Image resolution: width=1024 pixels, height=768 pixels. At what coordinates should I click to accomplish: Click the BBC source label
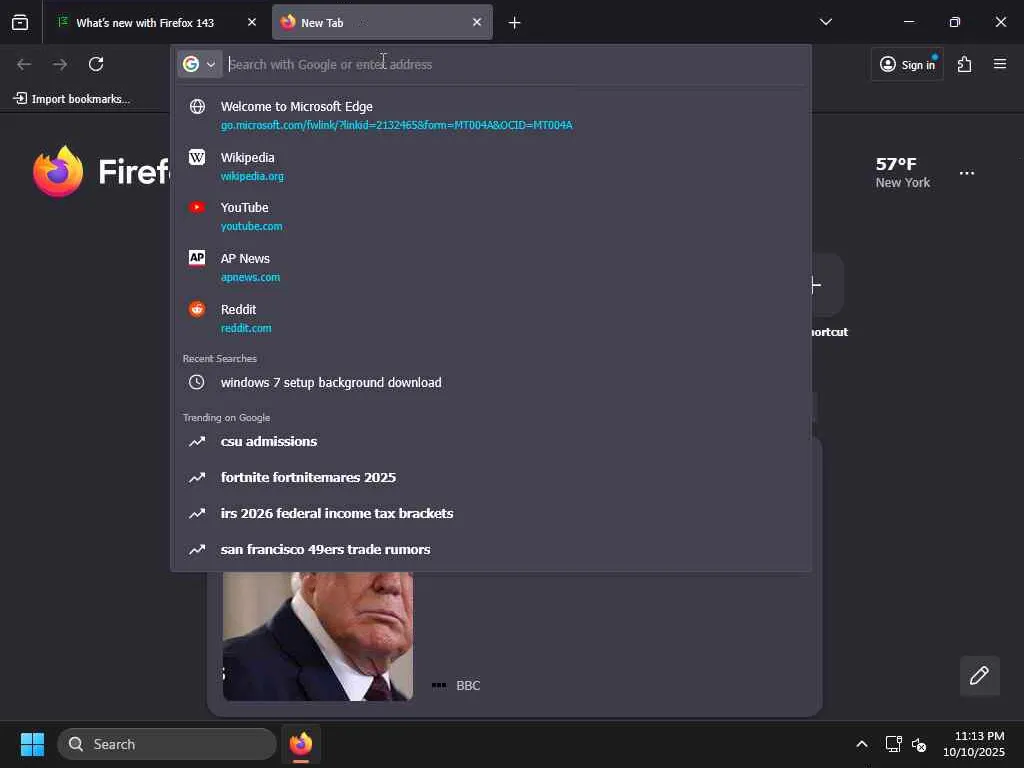coord(468,685)
